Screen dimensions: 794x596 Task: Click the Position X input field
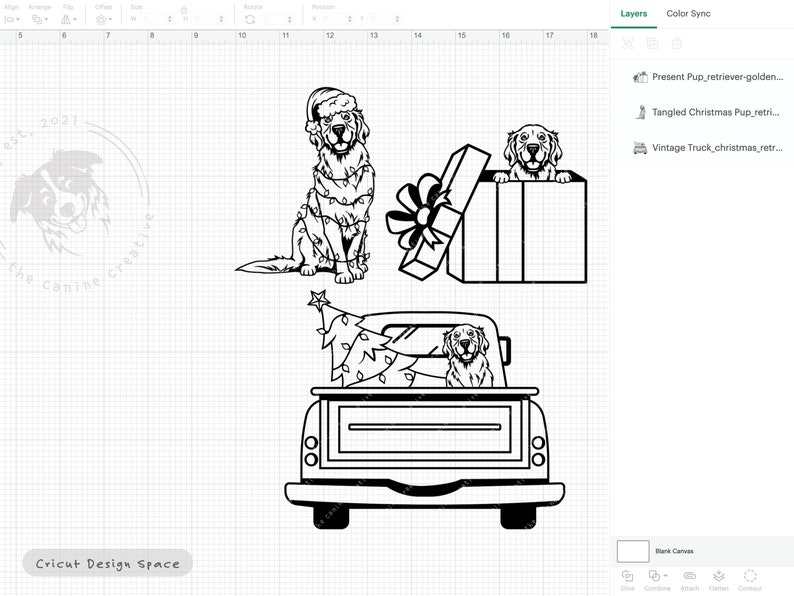coord(333,19)
